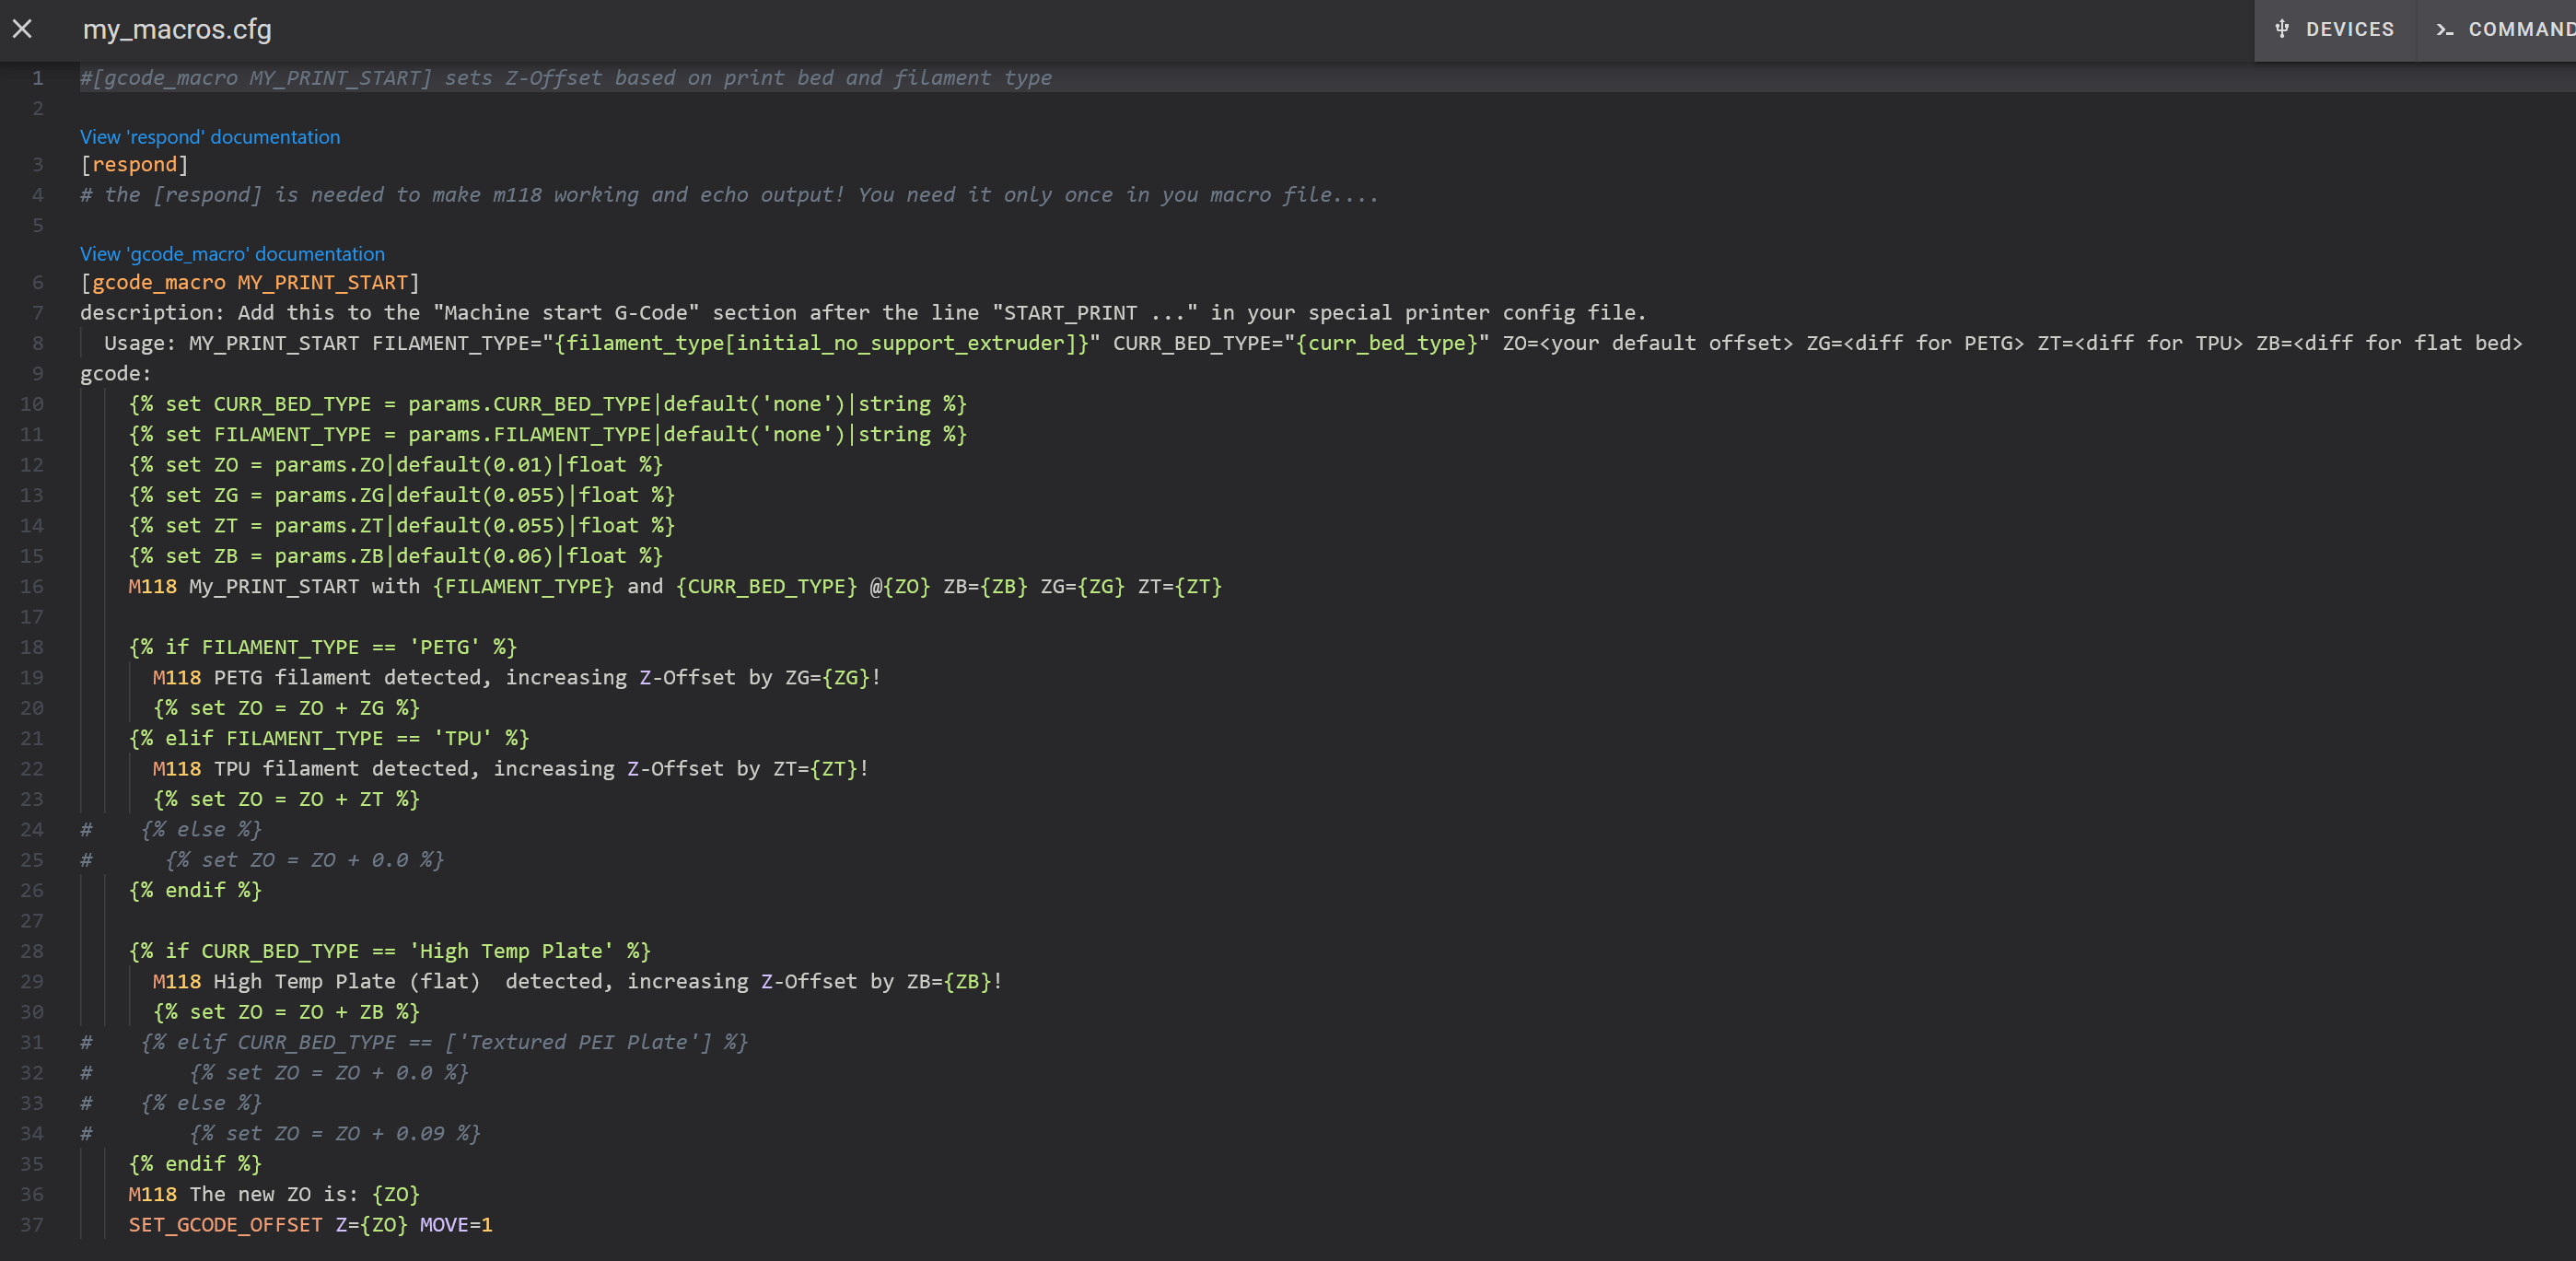Viewport: 2576px width, 1261px height.
Task: Click the commented else on line 24
Action: [171, 830]
